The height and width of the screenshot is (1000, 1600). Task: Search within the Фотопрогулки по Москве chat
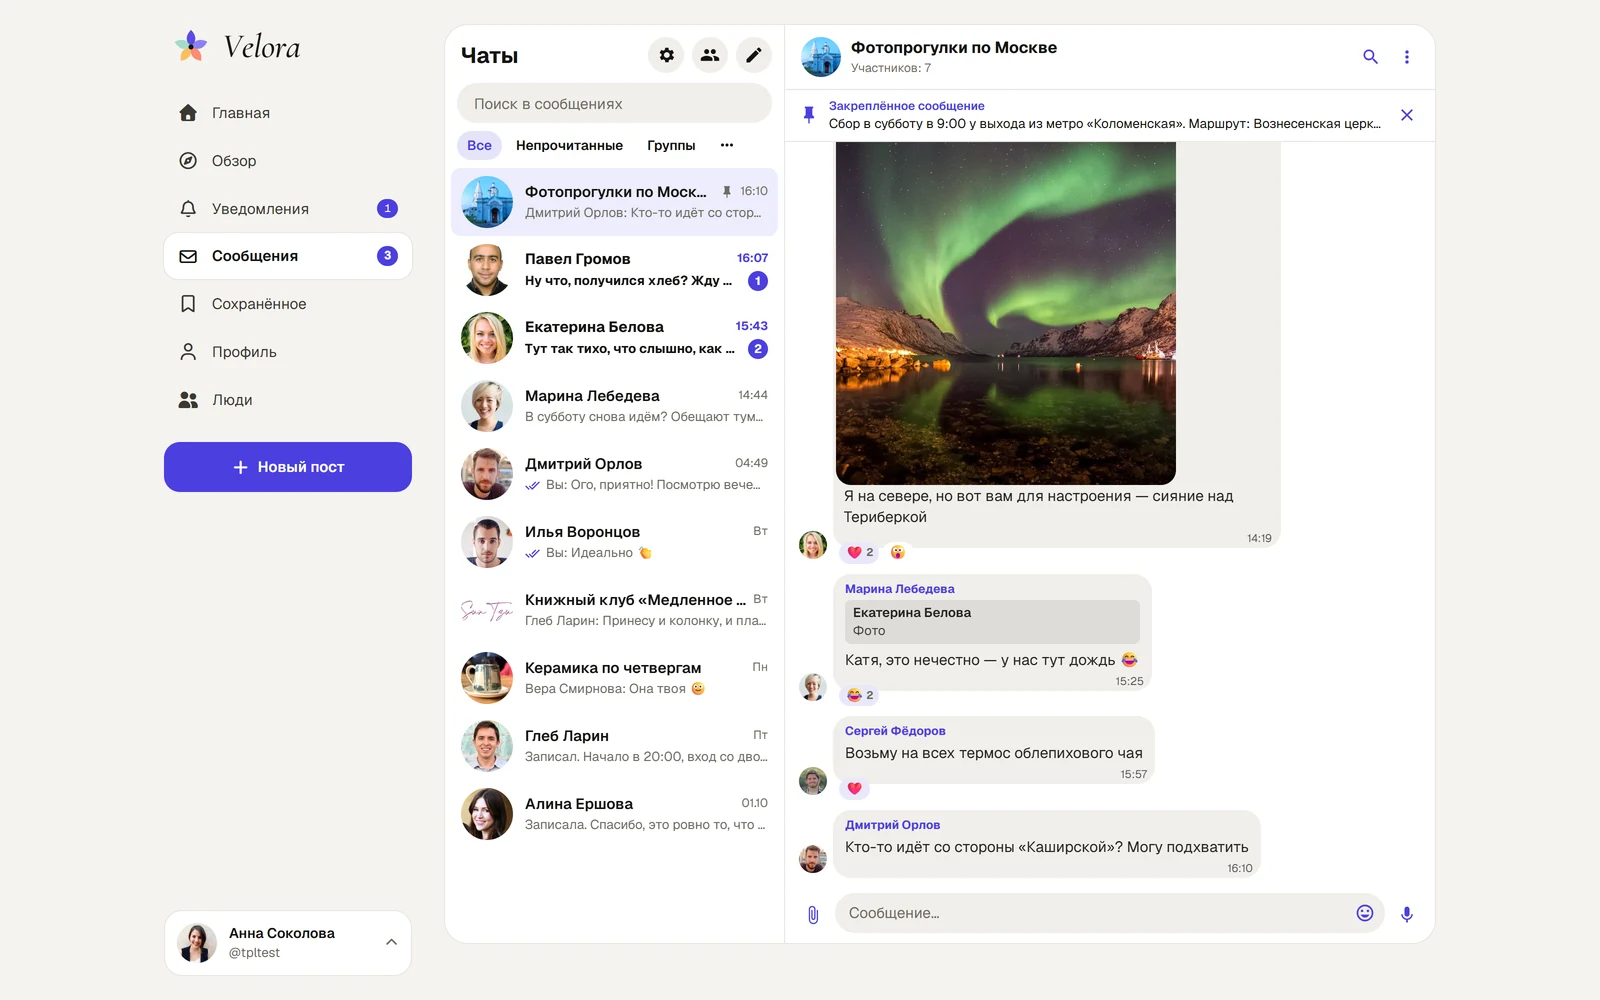(x=1370, y=57)
